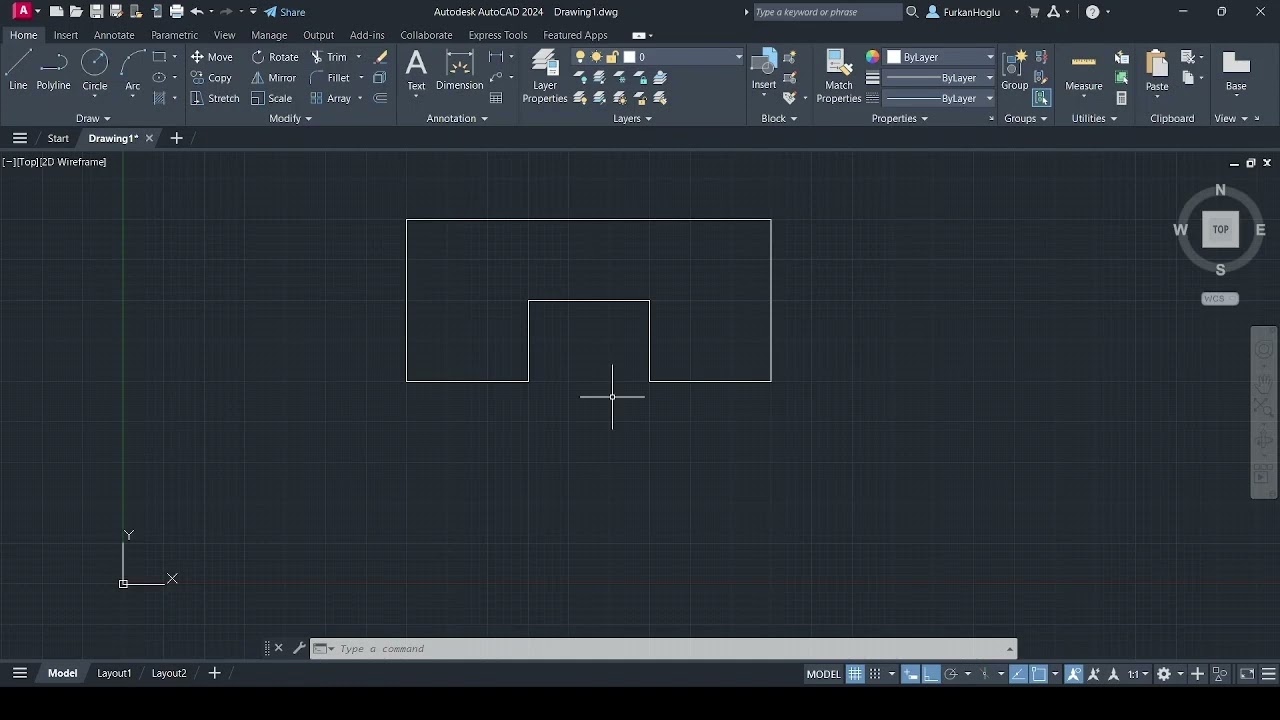Toggle drawing grid display in status bar

point(855,674)
